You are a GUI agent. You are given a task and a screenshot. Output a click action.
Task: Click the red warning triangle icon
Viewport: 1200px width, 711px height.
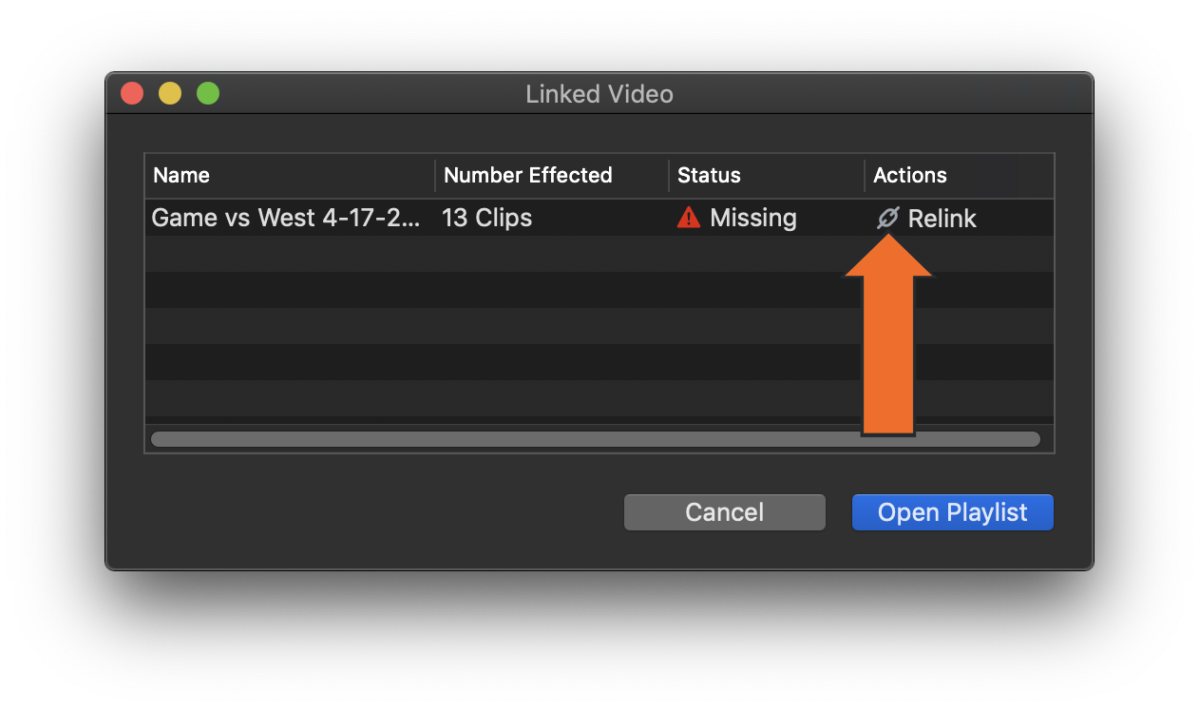pyautogui.click(x=688, y=218)
